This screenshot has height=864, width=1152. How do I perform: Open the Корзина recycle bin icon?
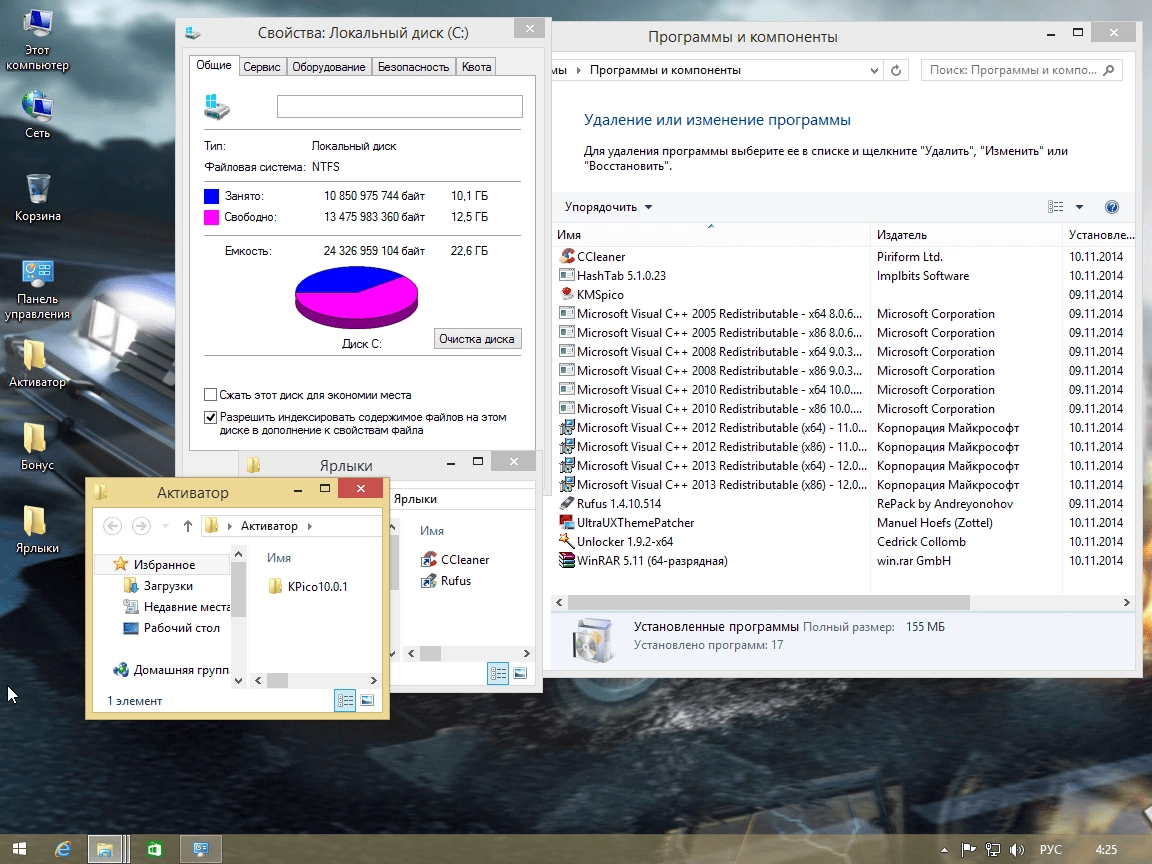(x=37, y=198)
